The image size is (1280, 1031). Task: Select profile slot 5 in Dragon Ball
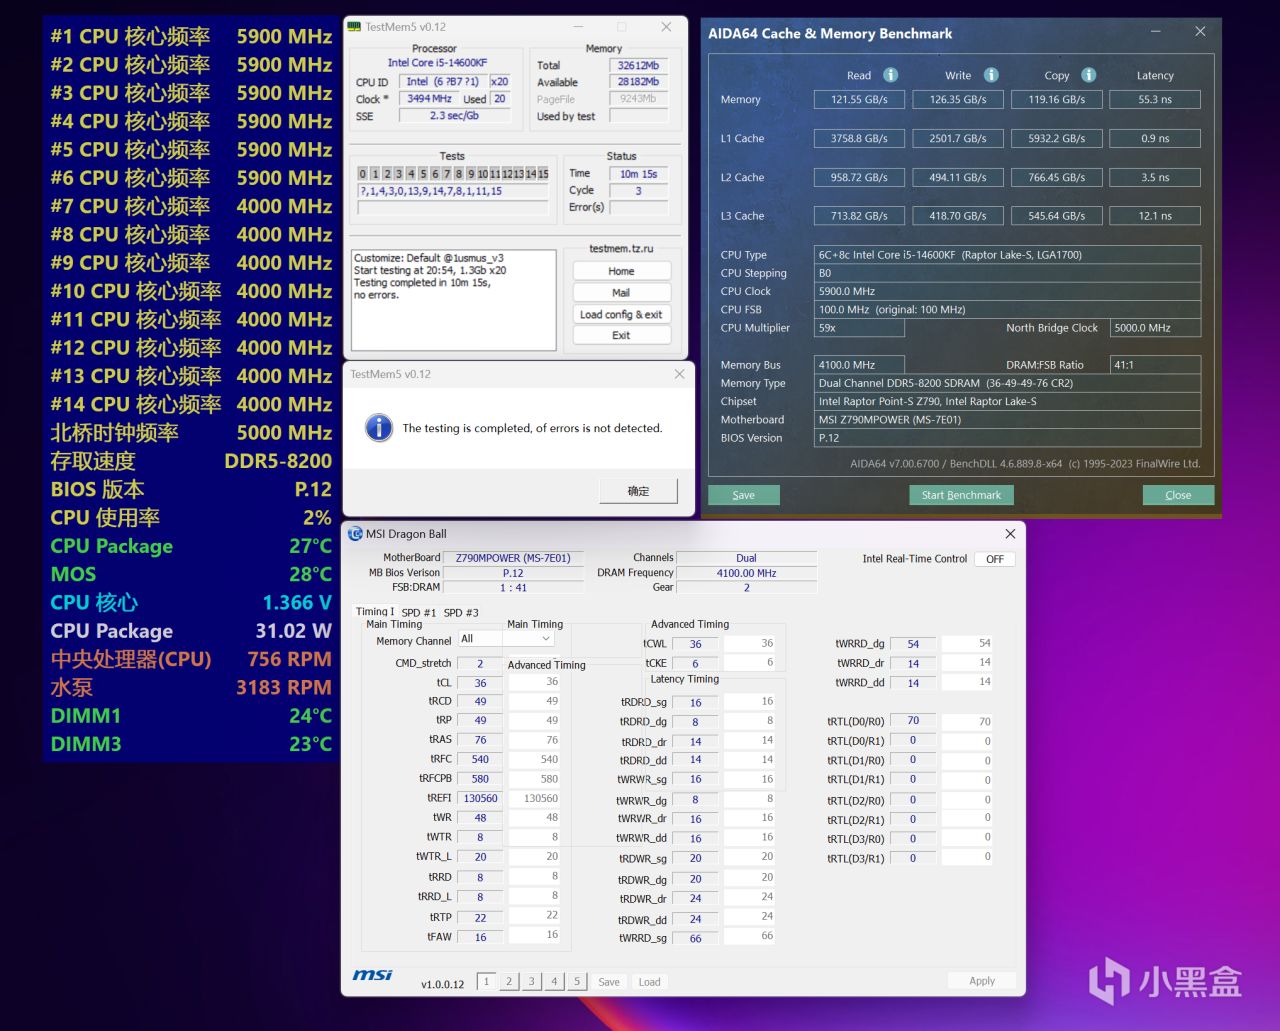[x=576, y=982]
